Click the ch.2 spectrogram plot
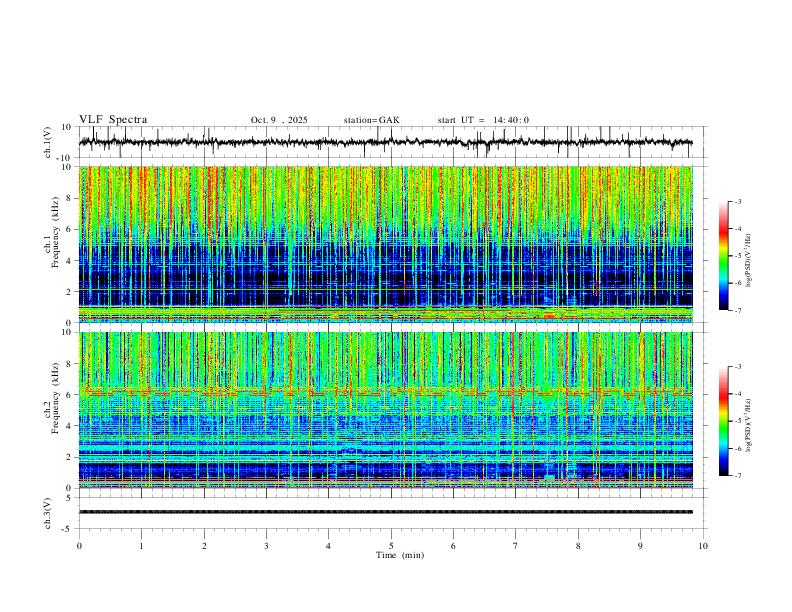The height and width of the screenshot is (612, 792). coord(386,410)
